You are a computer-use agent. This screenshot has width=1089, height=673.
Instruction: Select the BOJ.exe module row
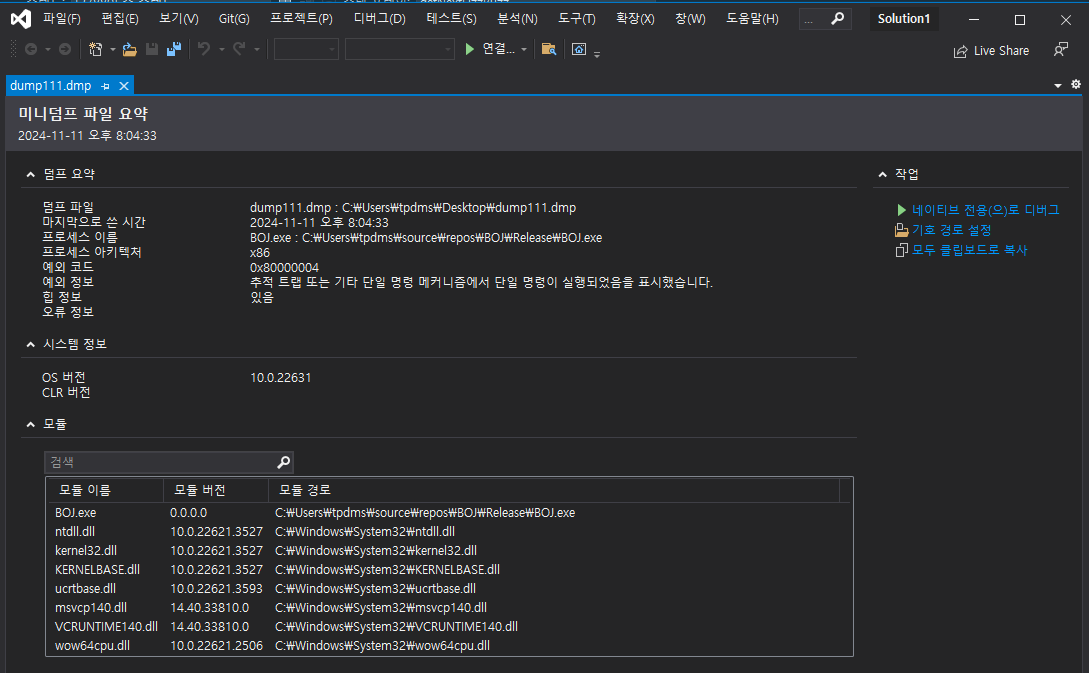(449, 513)
